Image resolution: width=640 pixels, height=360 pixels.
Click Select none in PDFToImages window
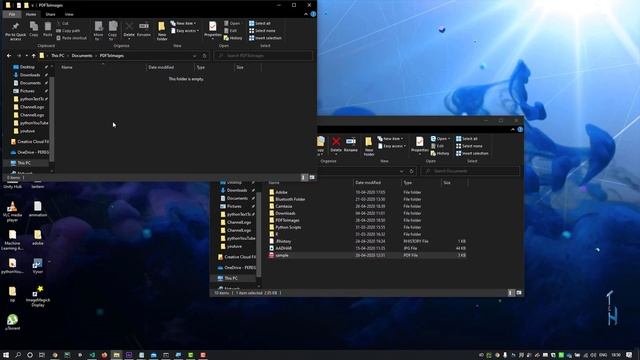[x=262, y=31]
